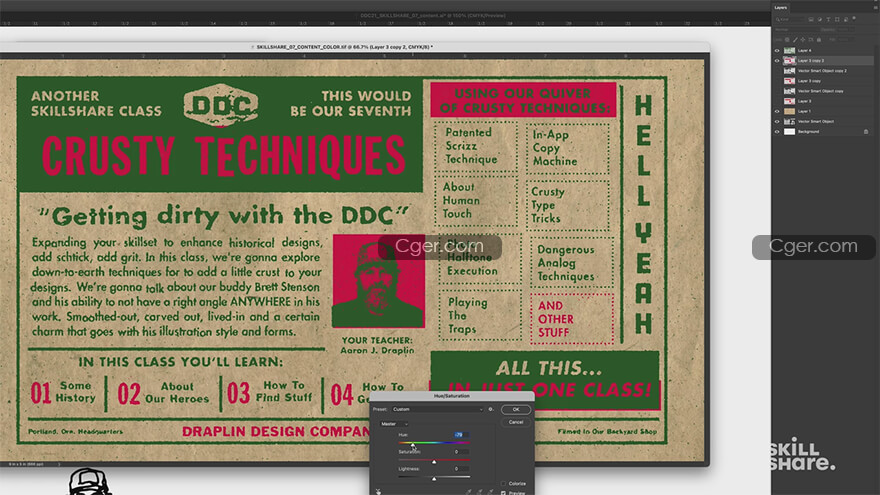The width and height of the screenshot is (880, 495).
Task: Show the Layer 3 copy layer
Action: coord(777,81)
